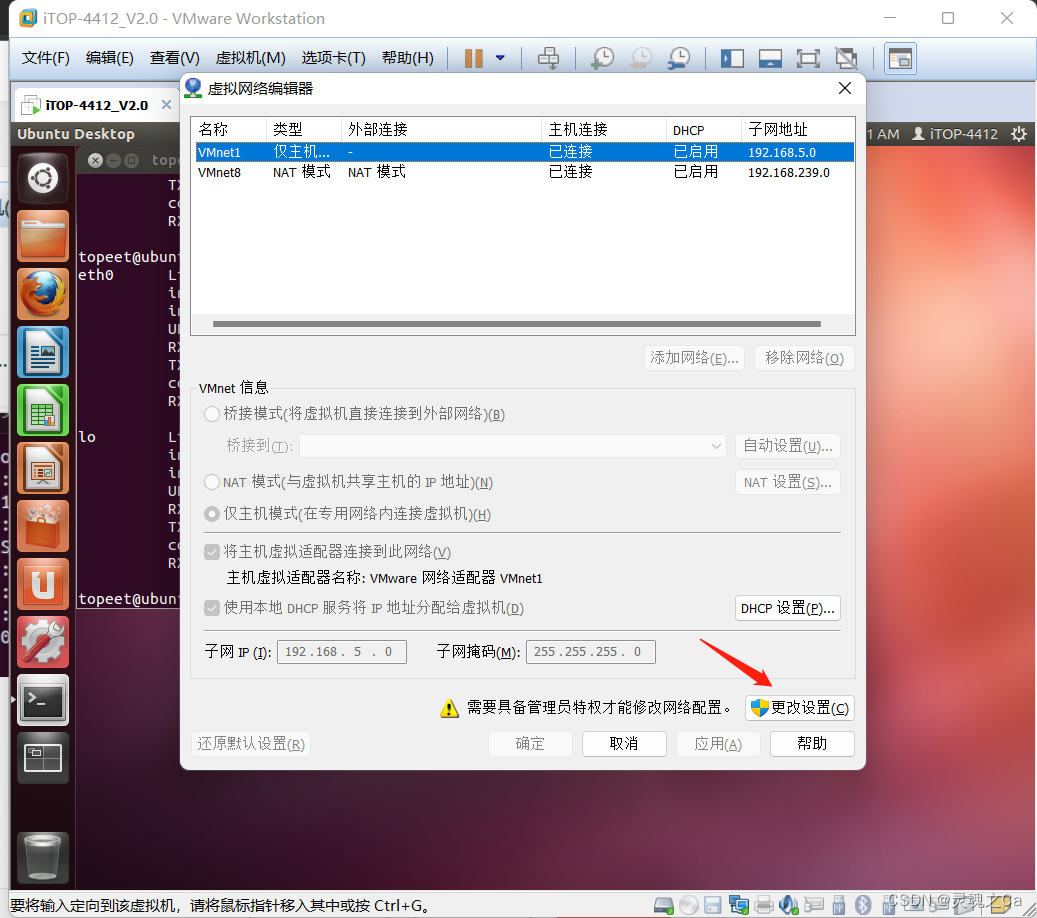The width and height of the screenshot is (1037, 918).
Task: Click the pause virtual machine toolbar icon
Action: 474,58
